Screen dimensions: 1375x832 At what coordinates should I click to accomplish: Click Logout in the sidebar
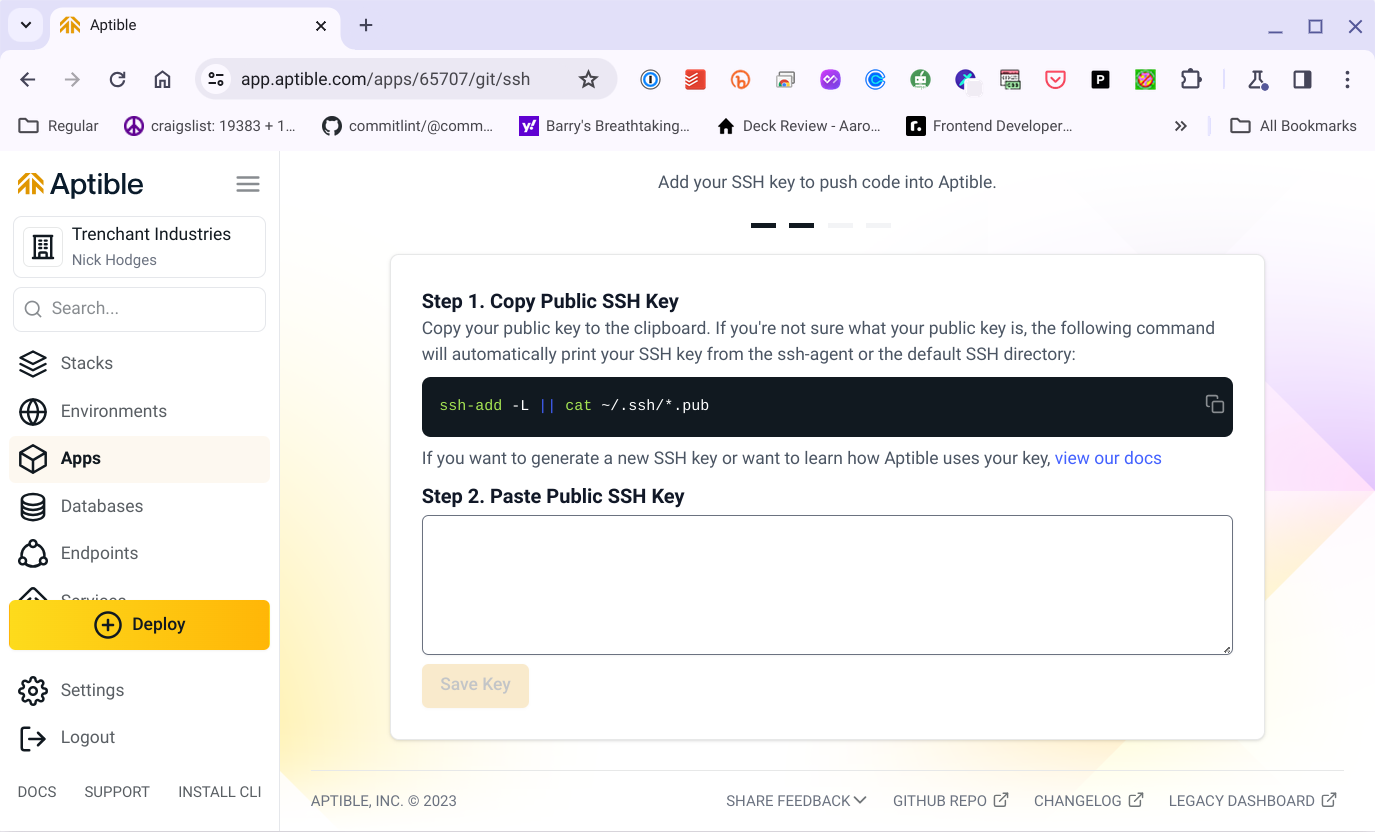(x=140, y=737)
